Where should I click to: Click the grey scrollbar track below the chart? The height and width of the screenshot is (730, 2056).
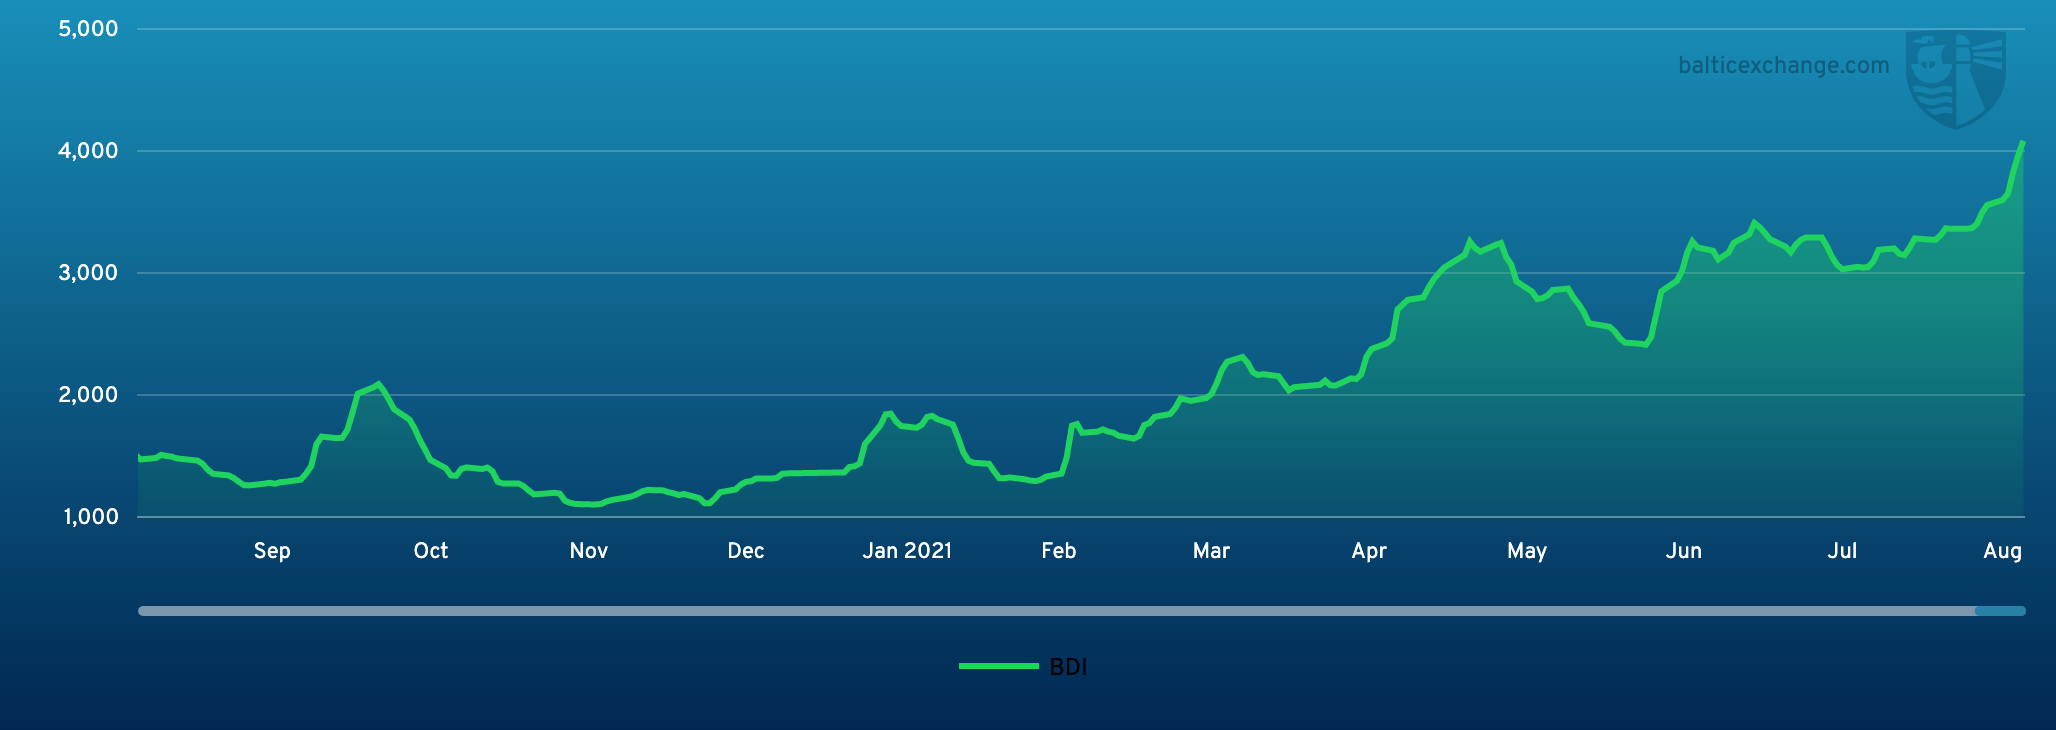[1056, 611]
